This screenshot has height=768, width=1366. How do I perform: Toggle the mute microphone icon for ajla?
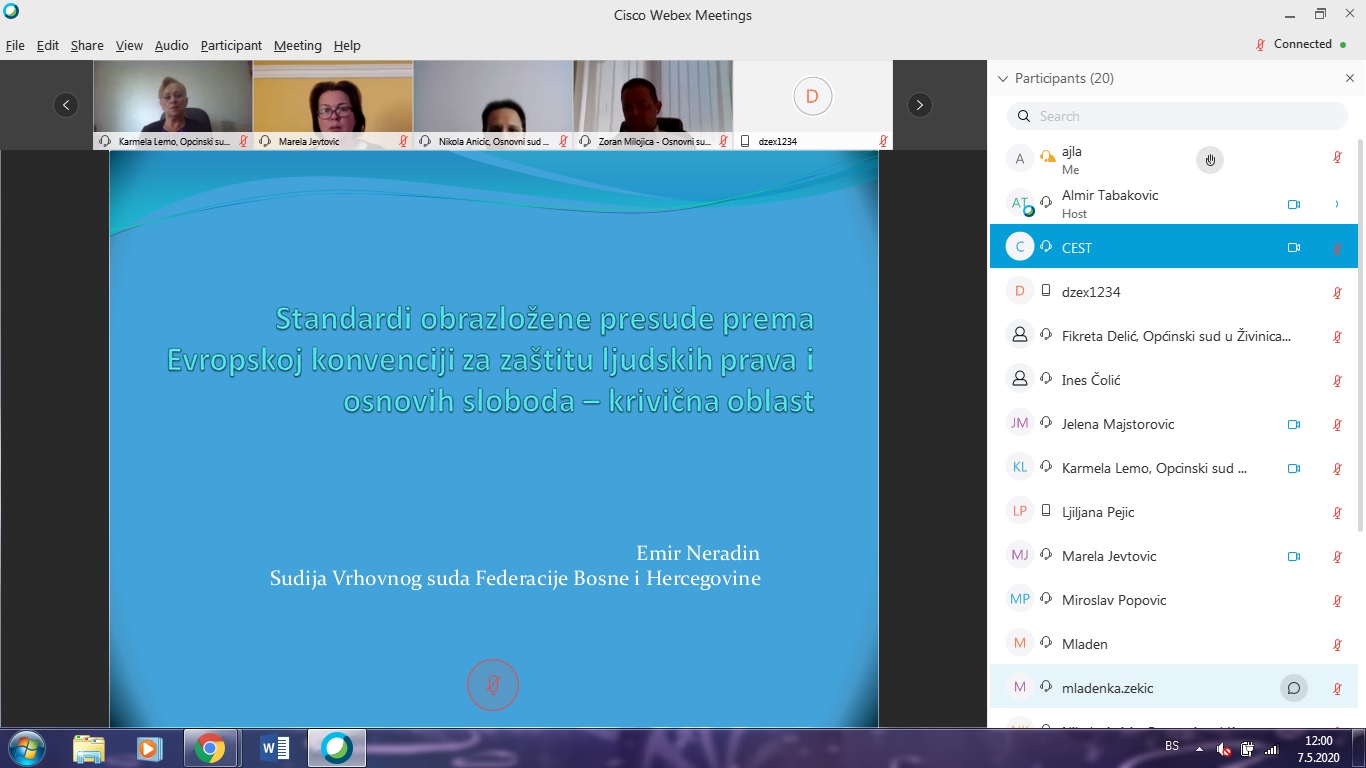point(1337,158)
